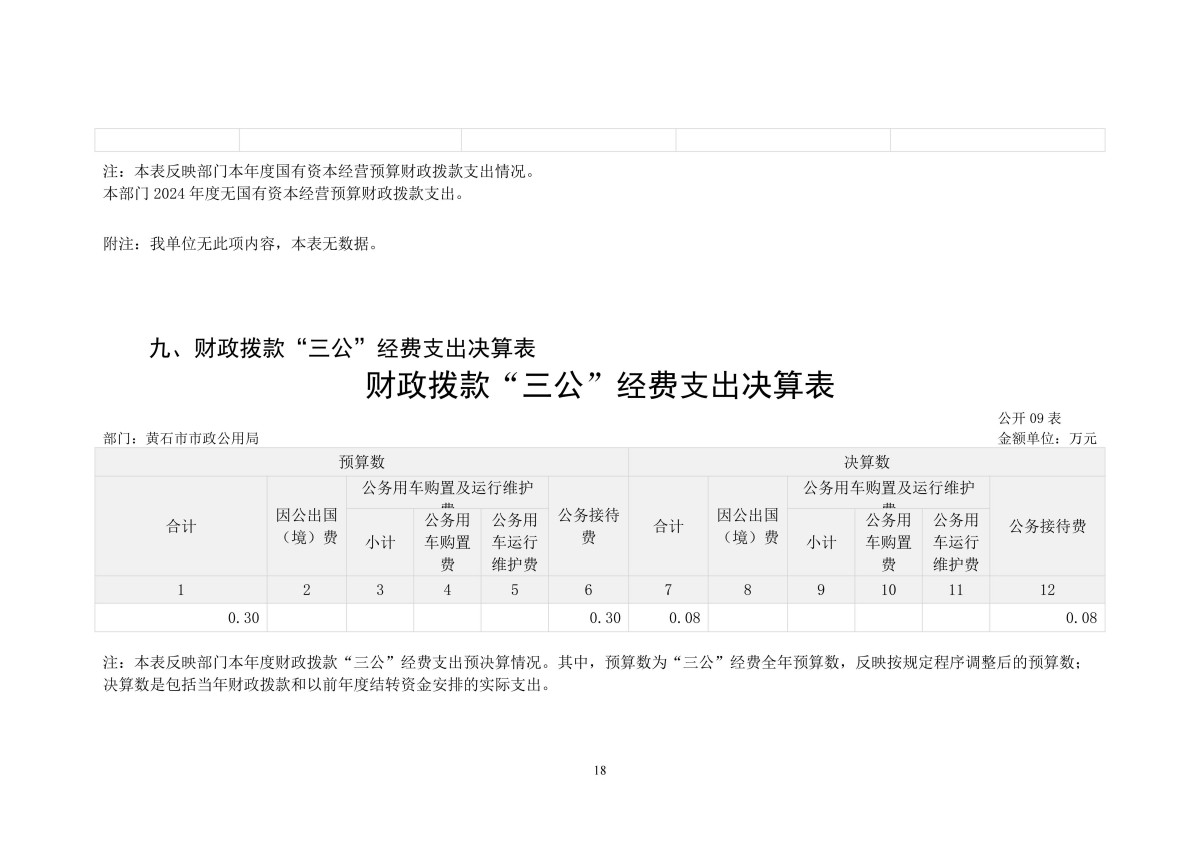Image resolution: width=1200 pixels, height=848 pixels.
Task: Select the "预算数" header cell
Action: (361, 462)
